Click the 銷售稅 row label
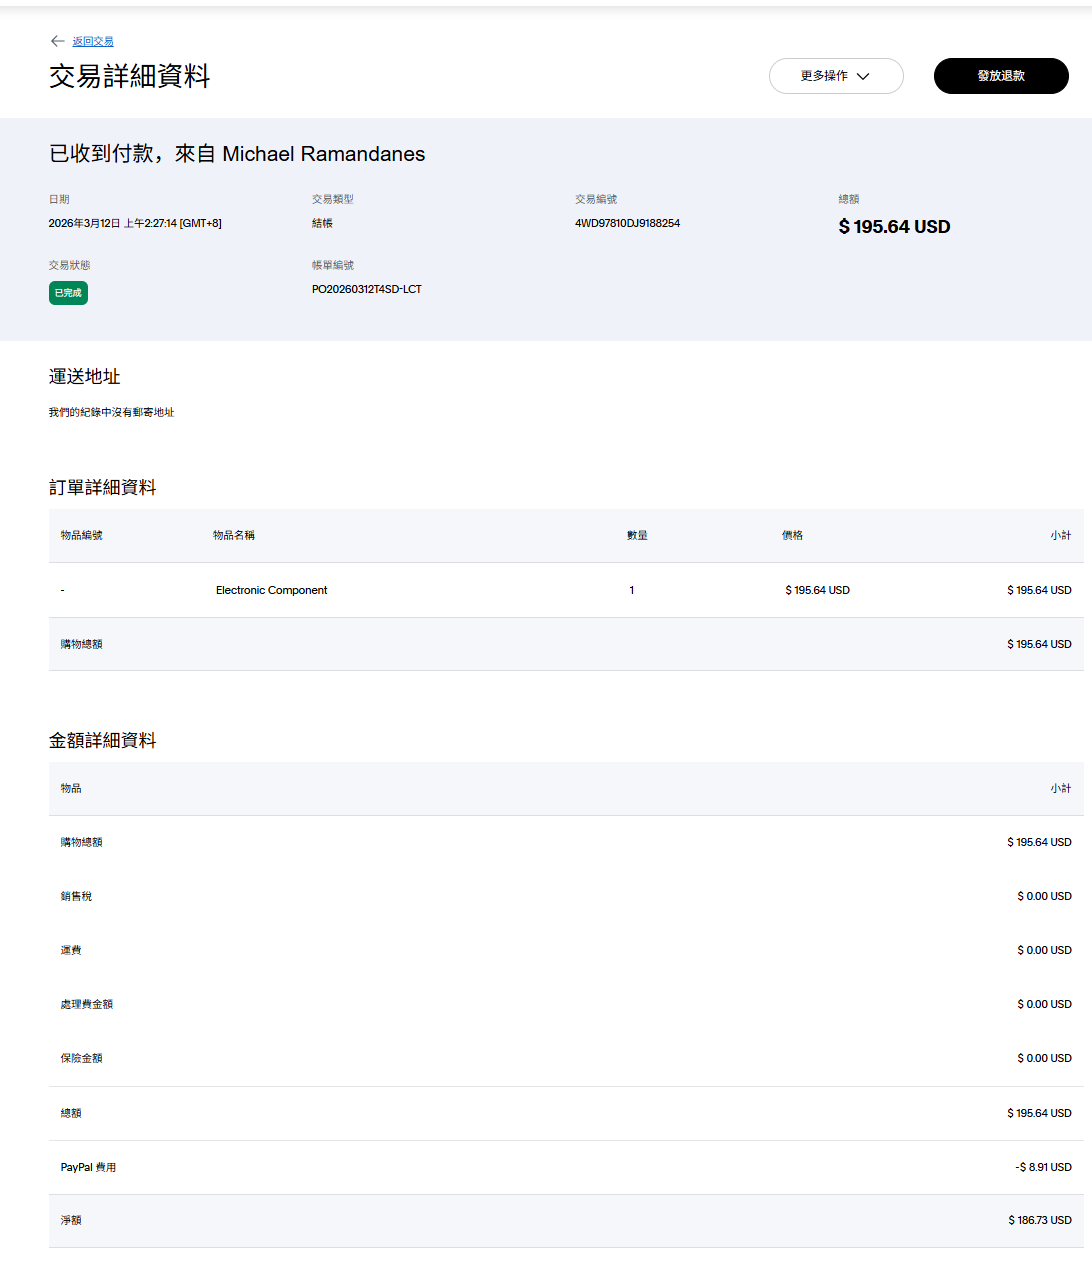 click(76, 896)
